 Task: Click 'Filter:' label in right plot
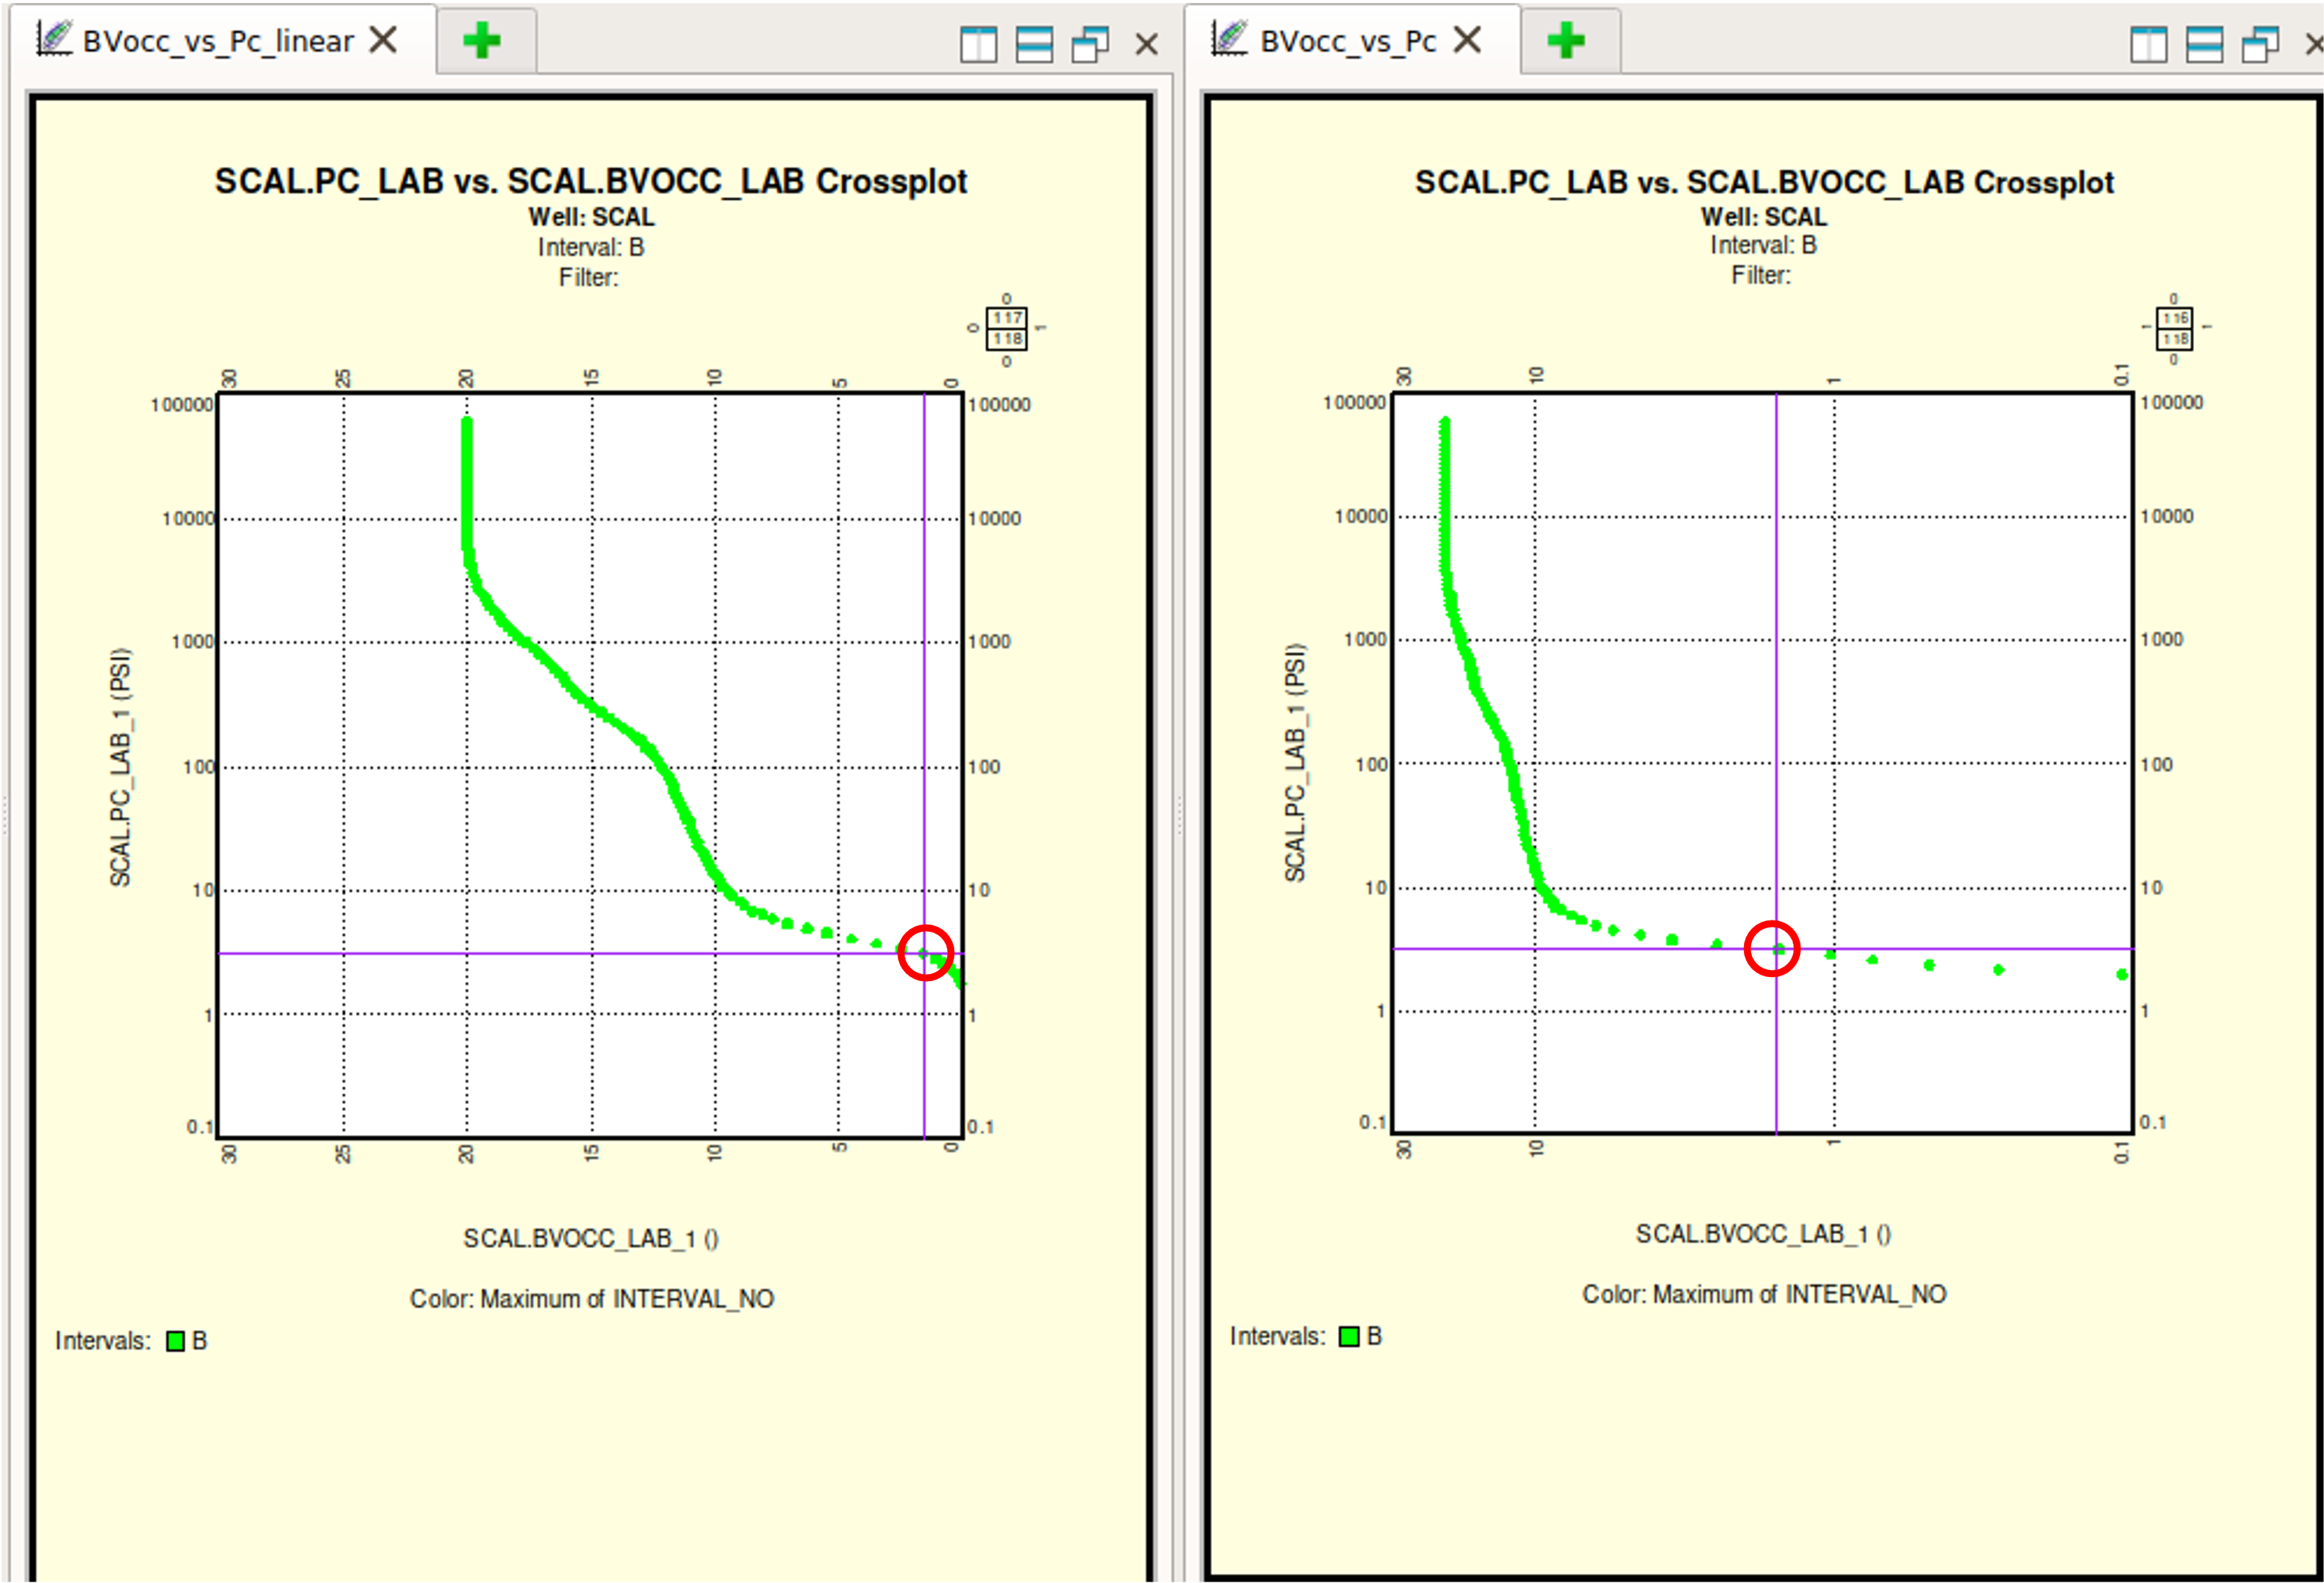[x=1761, y=275]
